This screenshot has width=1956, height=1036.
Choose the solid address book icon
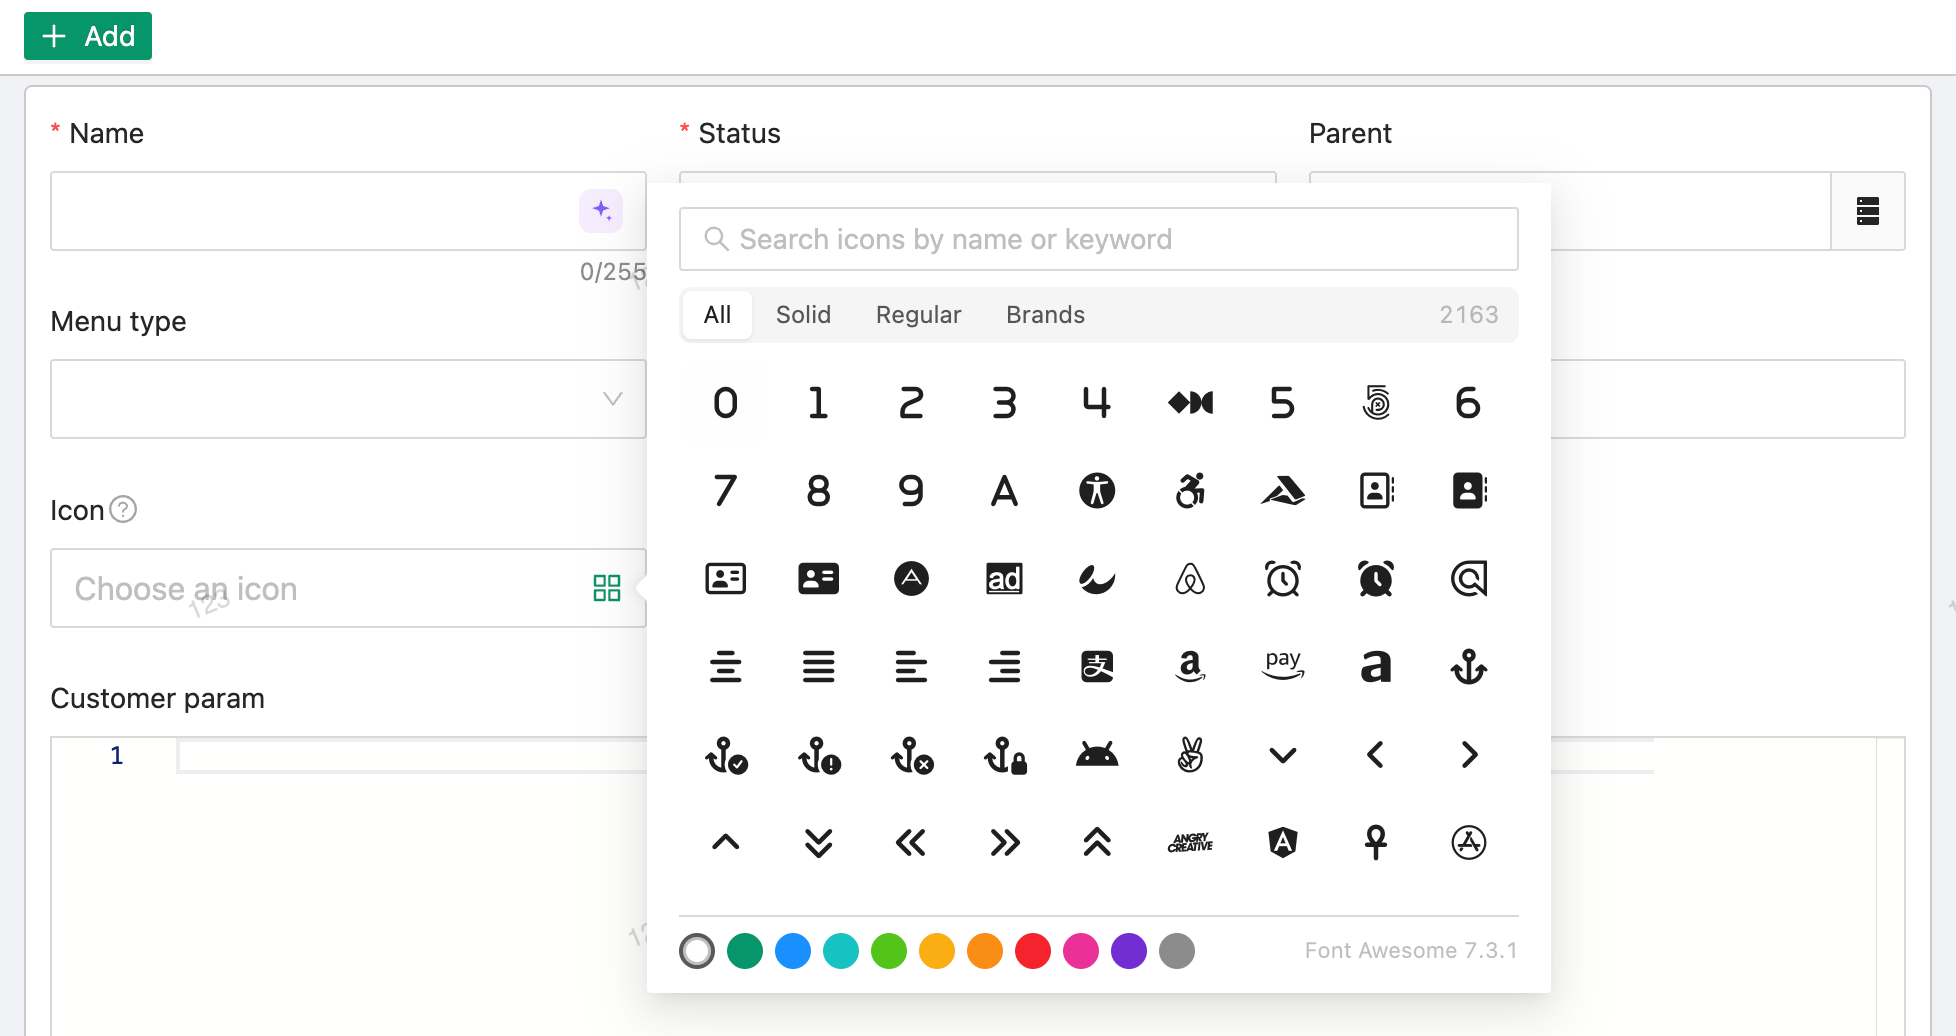tap(1469, 491)
